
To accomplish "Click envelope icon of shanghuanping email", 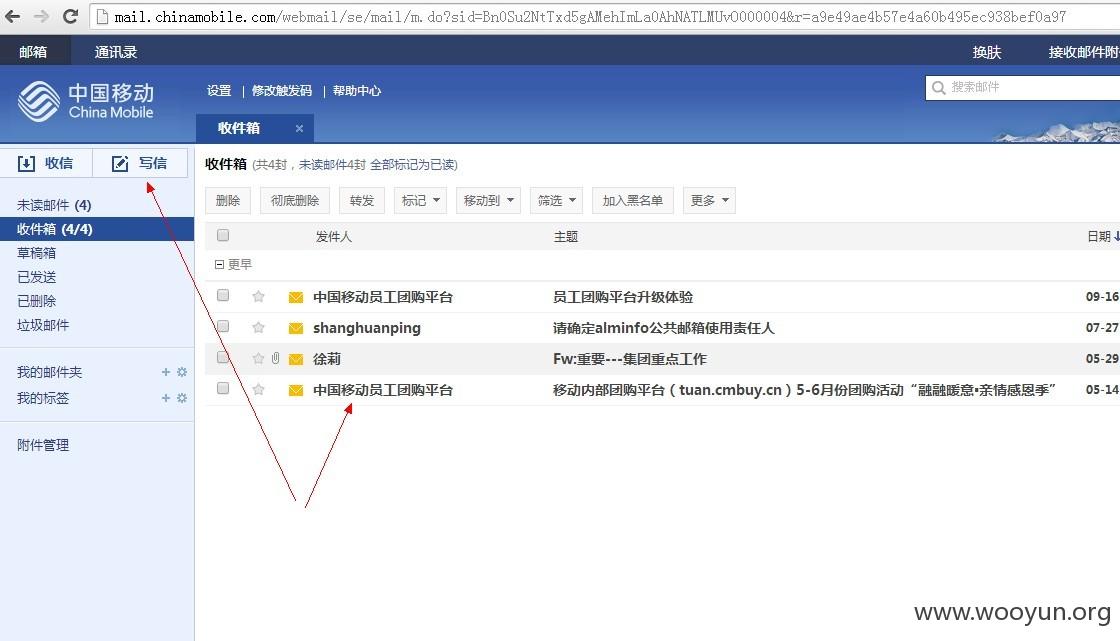I will click(296, 328).
